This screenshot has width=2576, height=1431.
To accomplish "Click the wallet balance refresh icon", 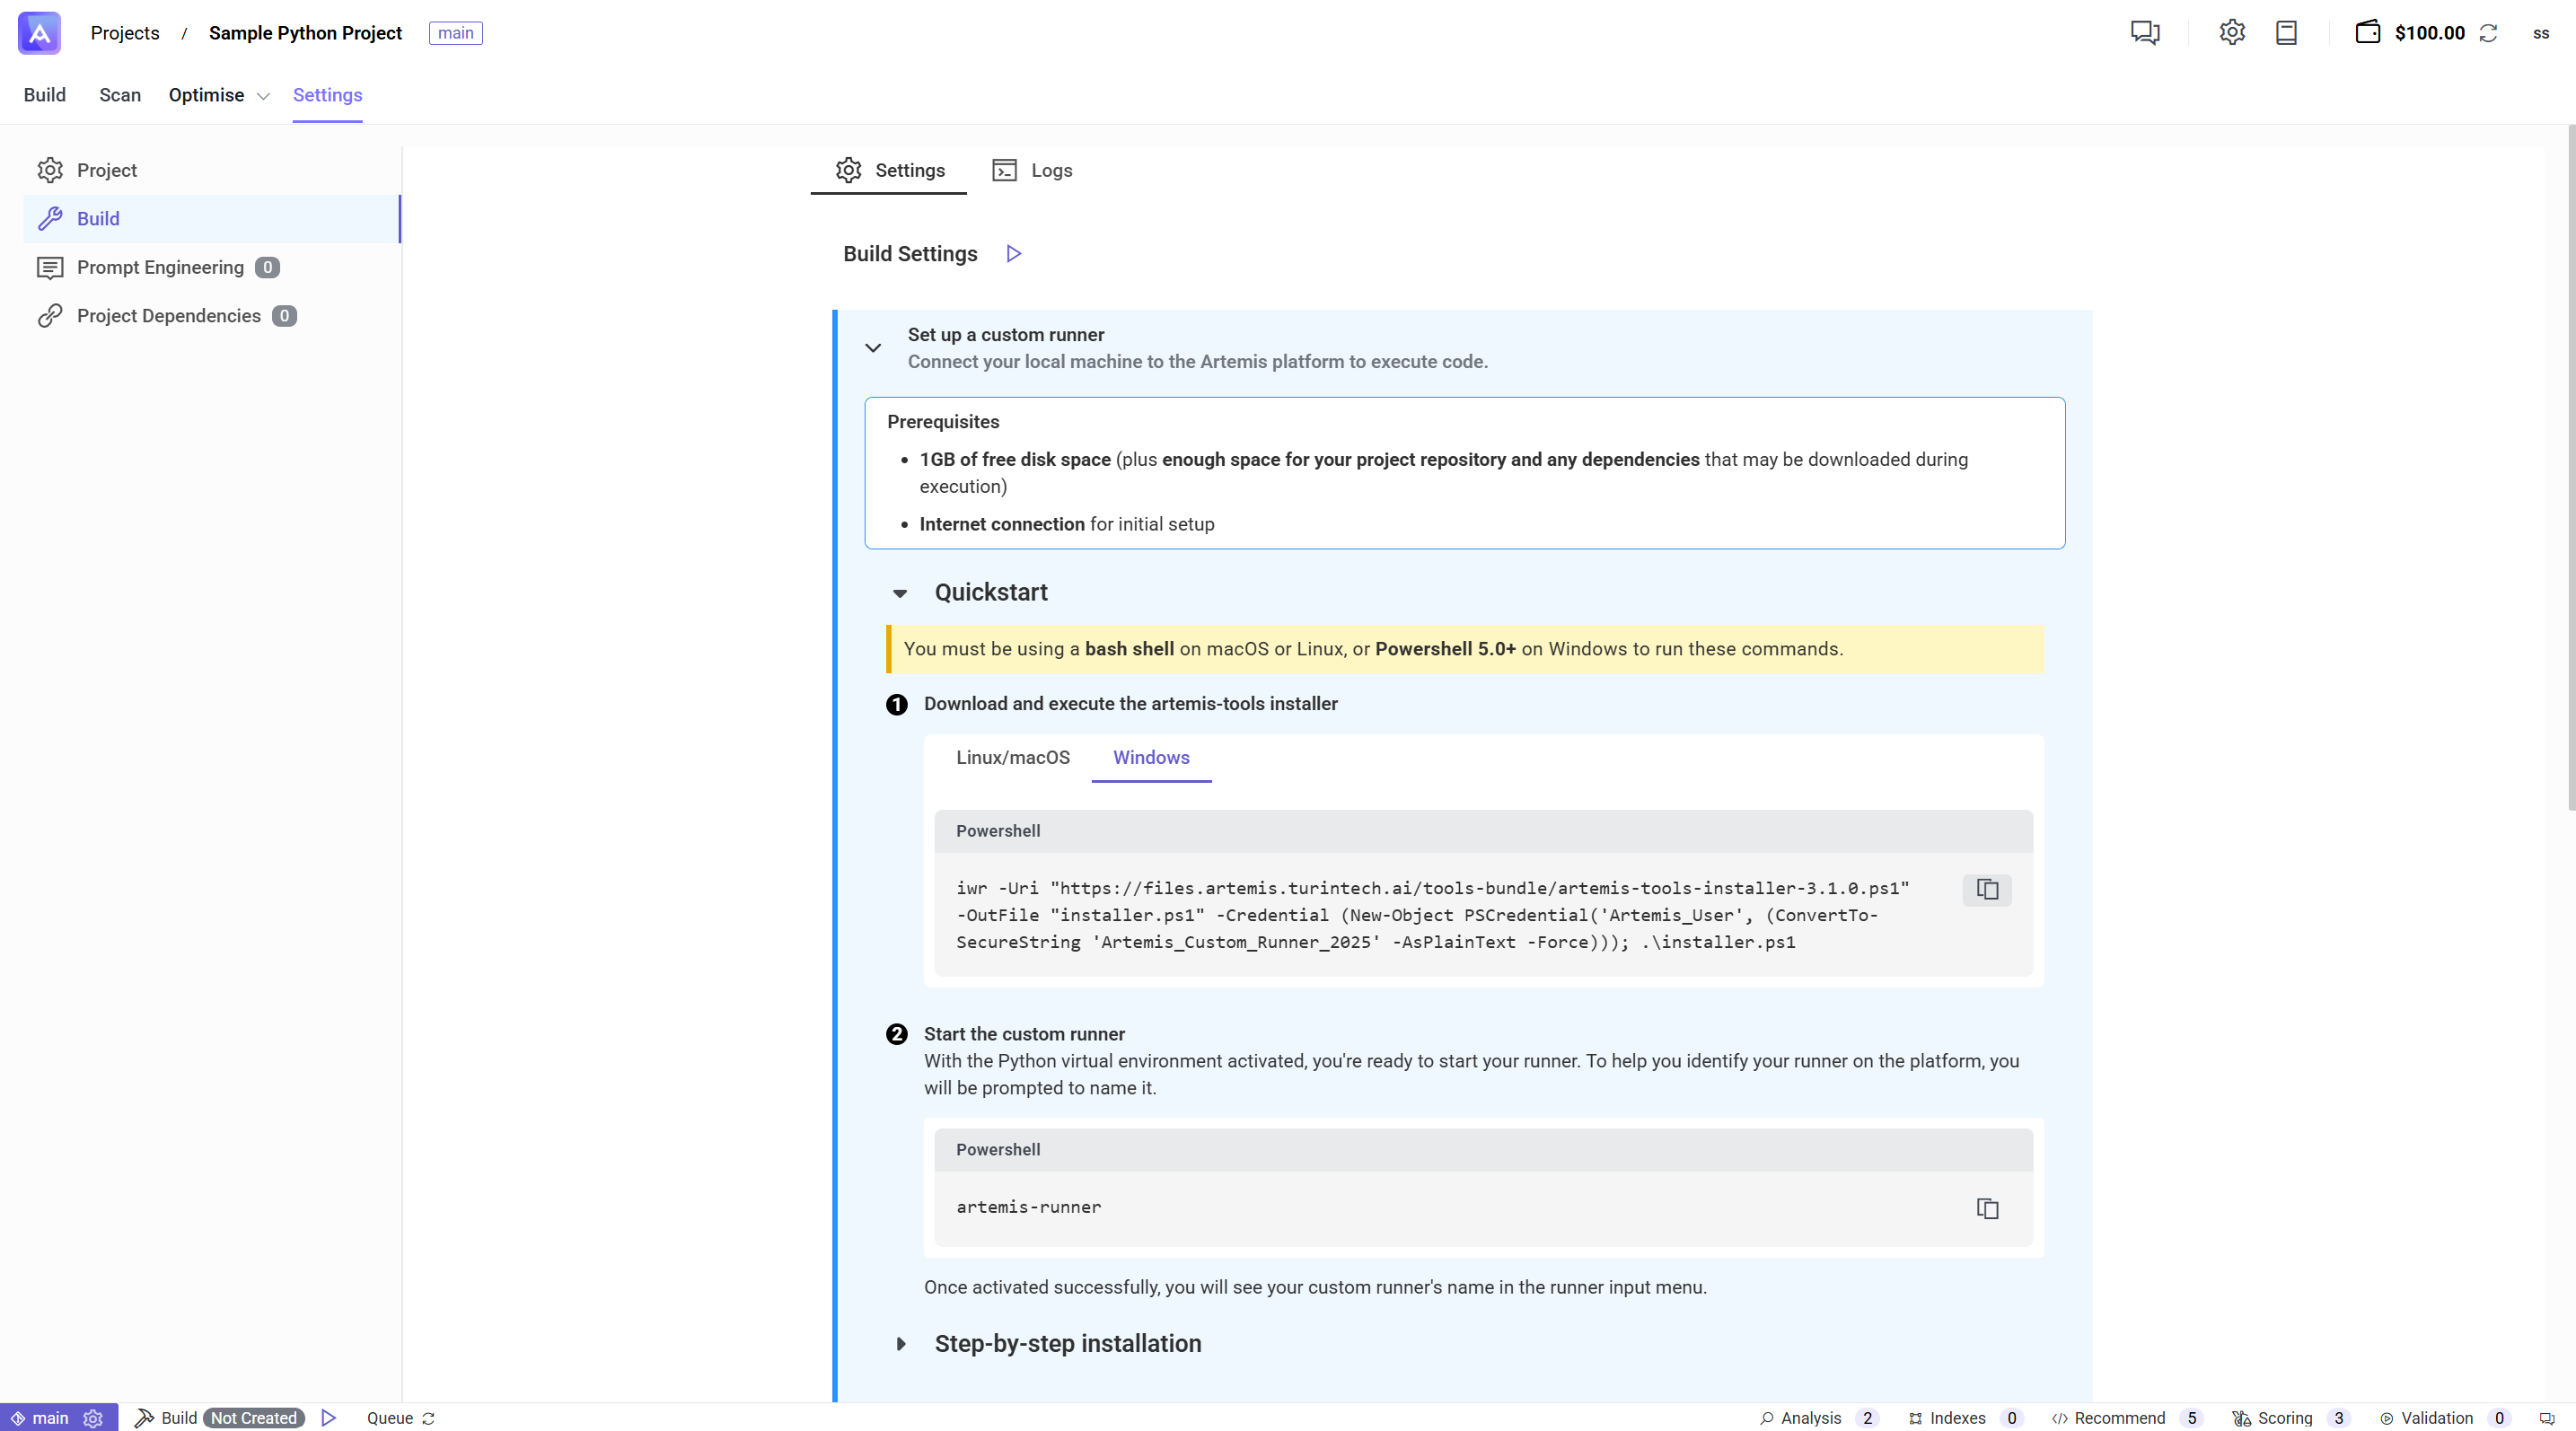I will [2489, 33].
